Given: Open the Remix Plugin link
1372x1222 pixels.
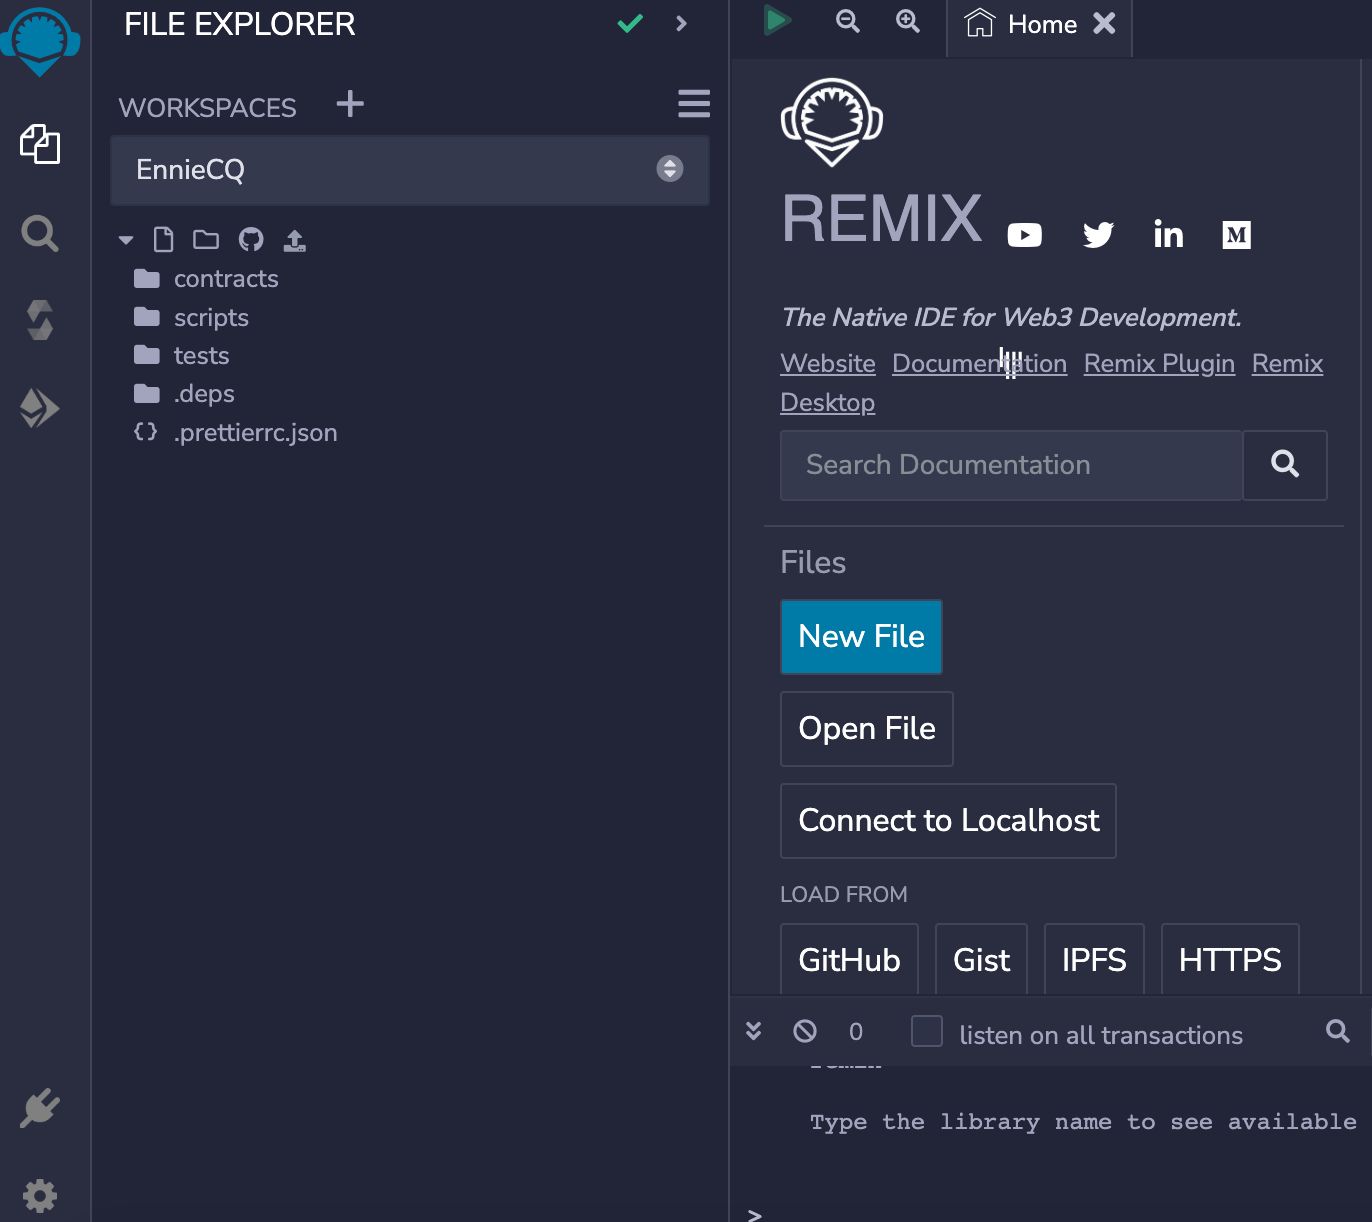Looking at the screenshot, I should coord(1159,364).
